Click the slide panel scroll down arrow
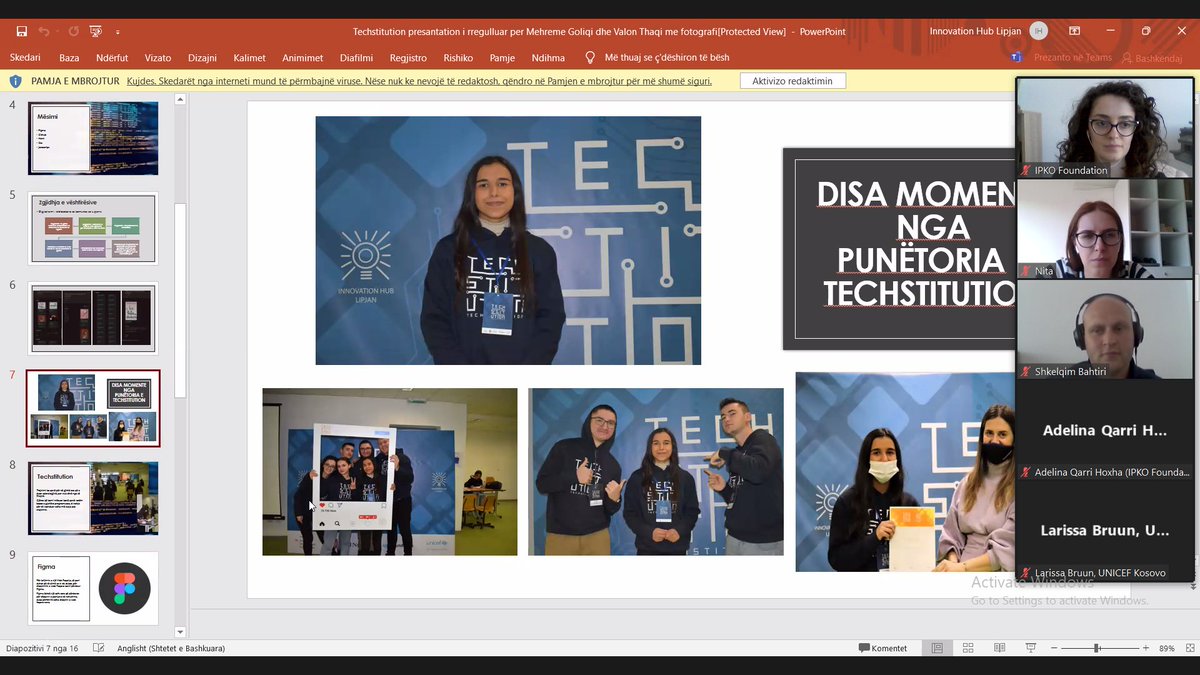The height and width of the screenshot is (675, 1200). [180, 632]
